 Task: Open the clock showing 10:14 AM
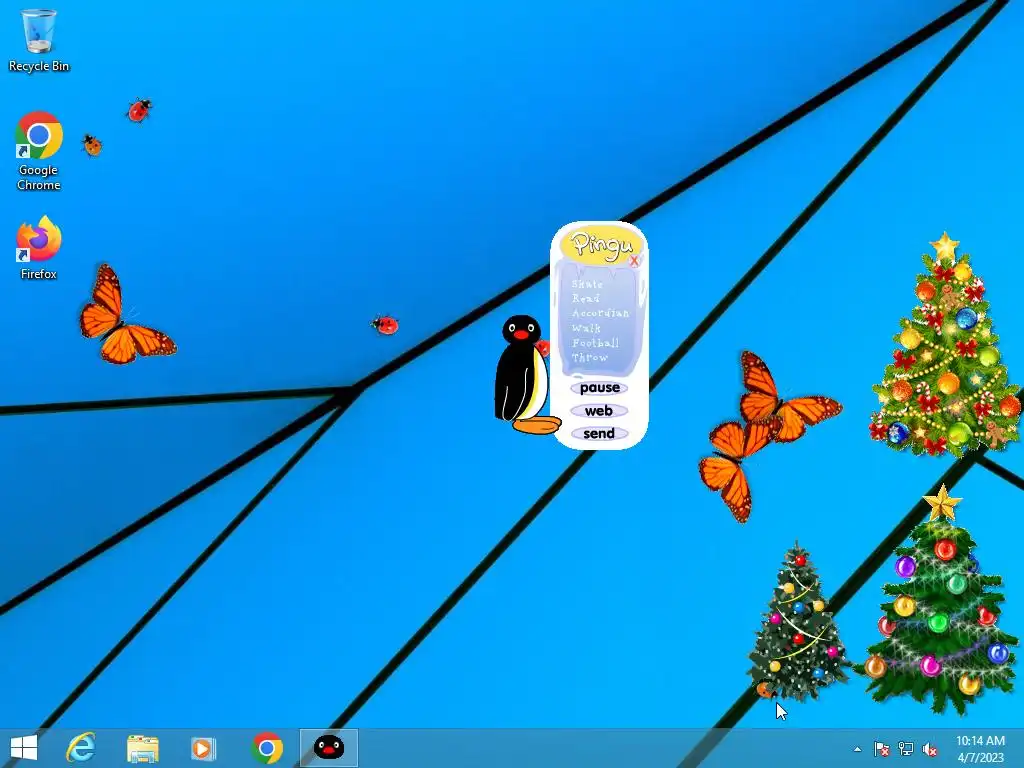pos(980,748)
